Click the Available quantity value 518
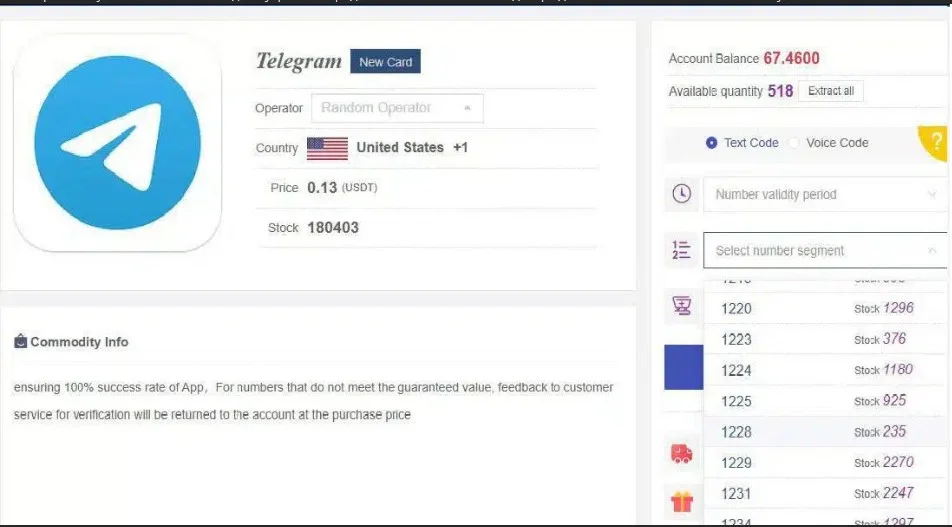 tap(780, 91)
